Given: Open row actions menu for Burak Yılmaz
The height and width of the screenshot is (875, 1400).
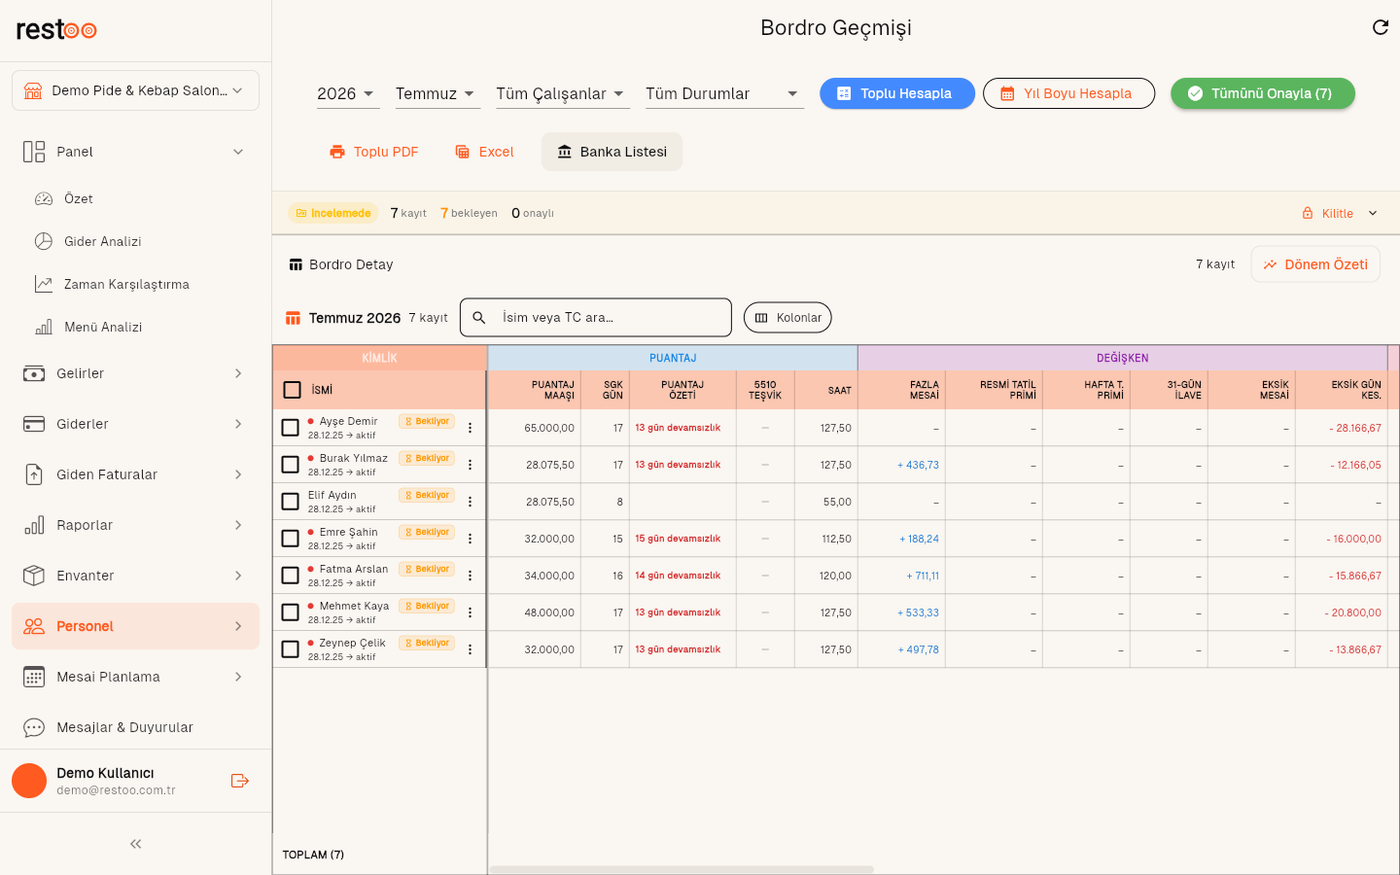Looking at the screenshot, I should tap(470, 465).
